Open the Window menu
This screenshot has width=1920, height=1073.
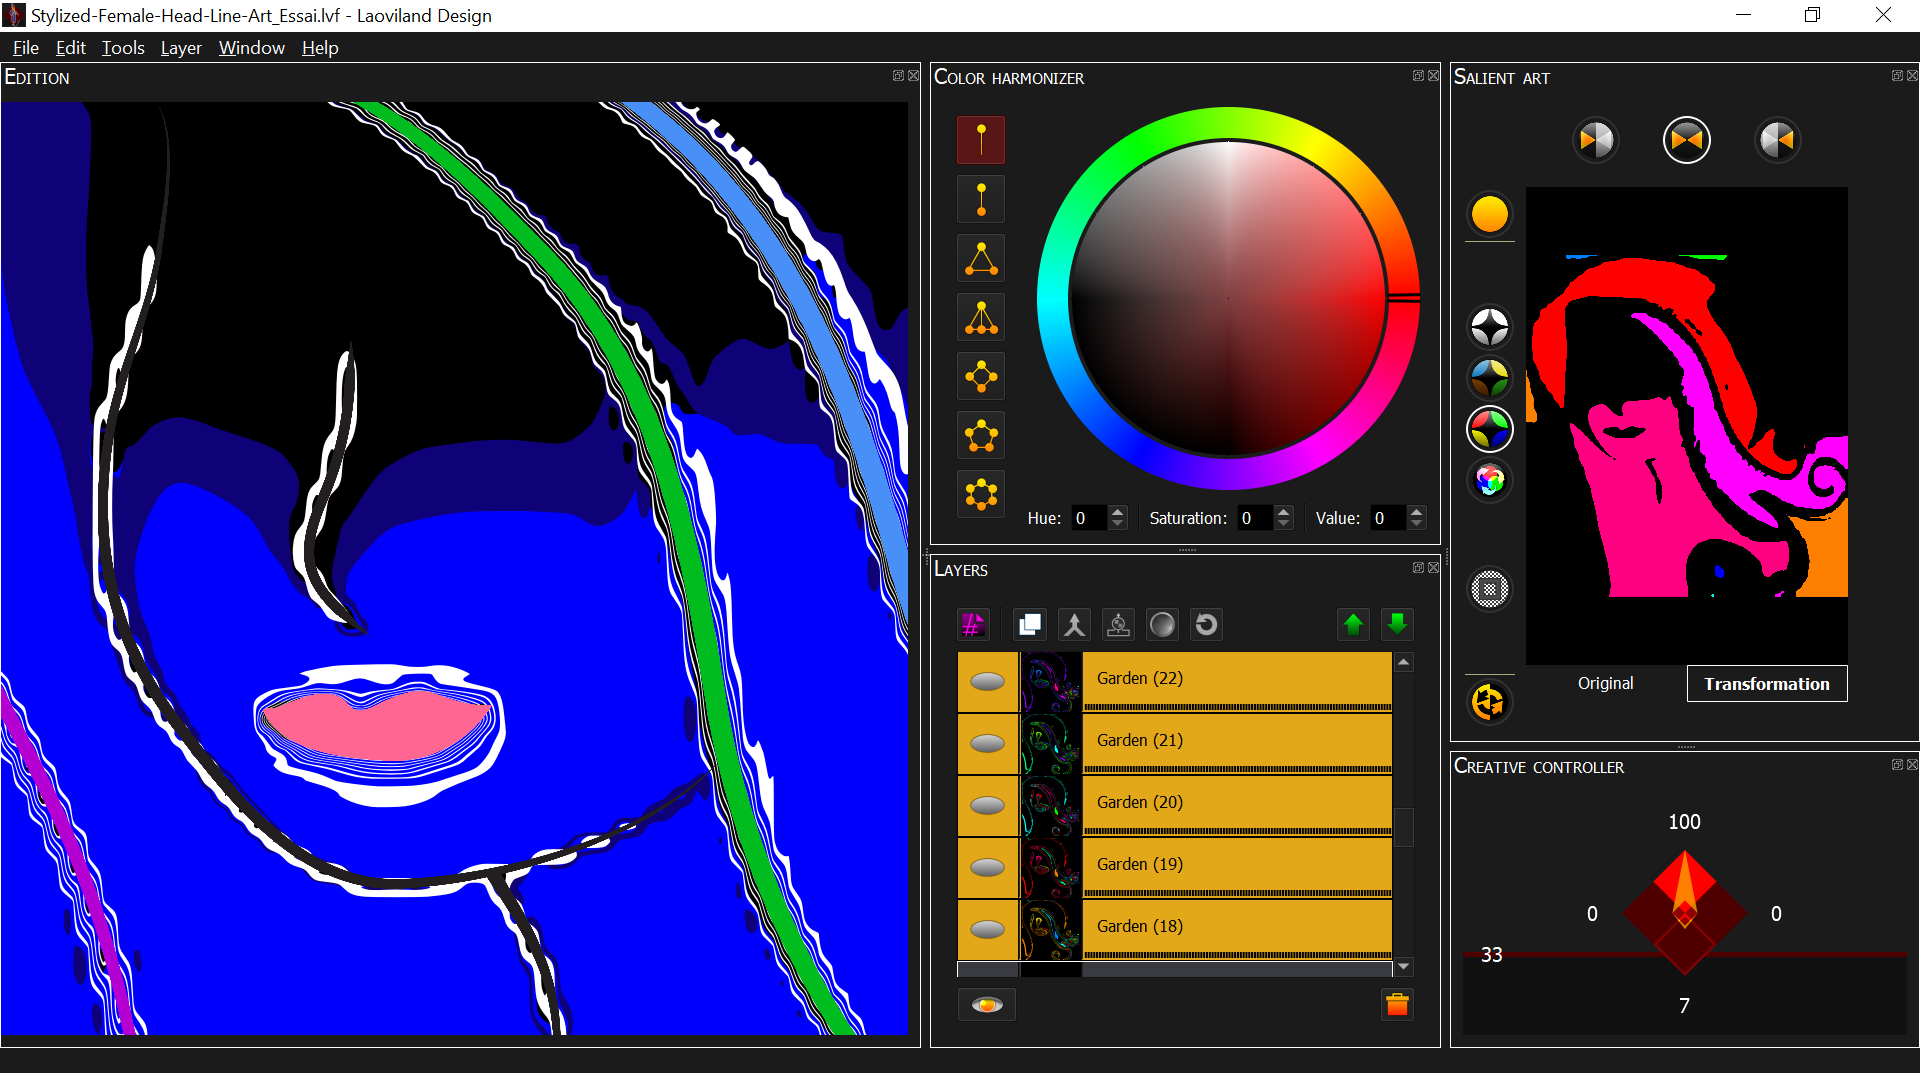pyautogui.click(x=252, y=48)
